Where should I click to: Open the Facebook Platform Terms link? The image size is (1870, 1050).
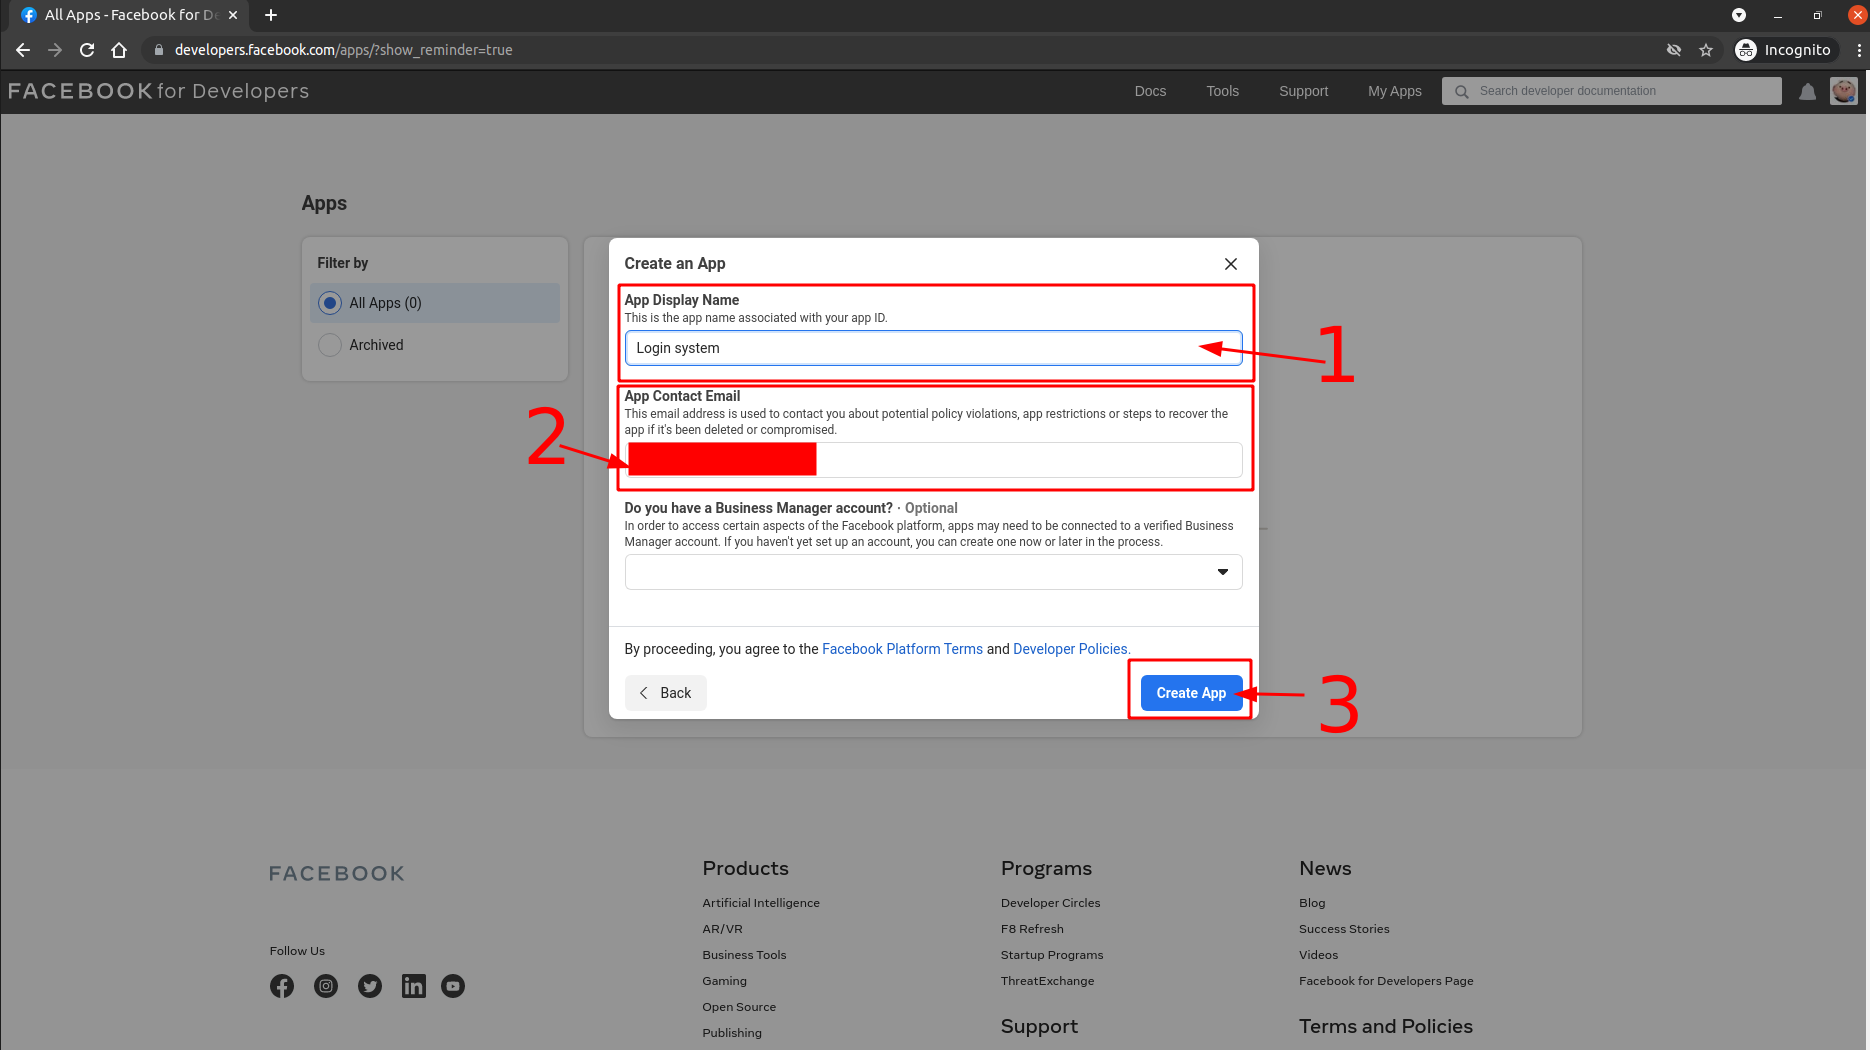[902, 649]
